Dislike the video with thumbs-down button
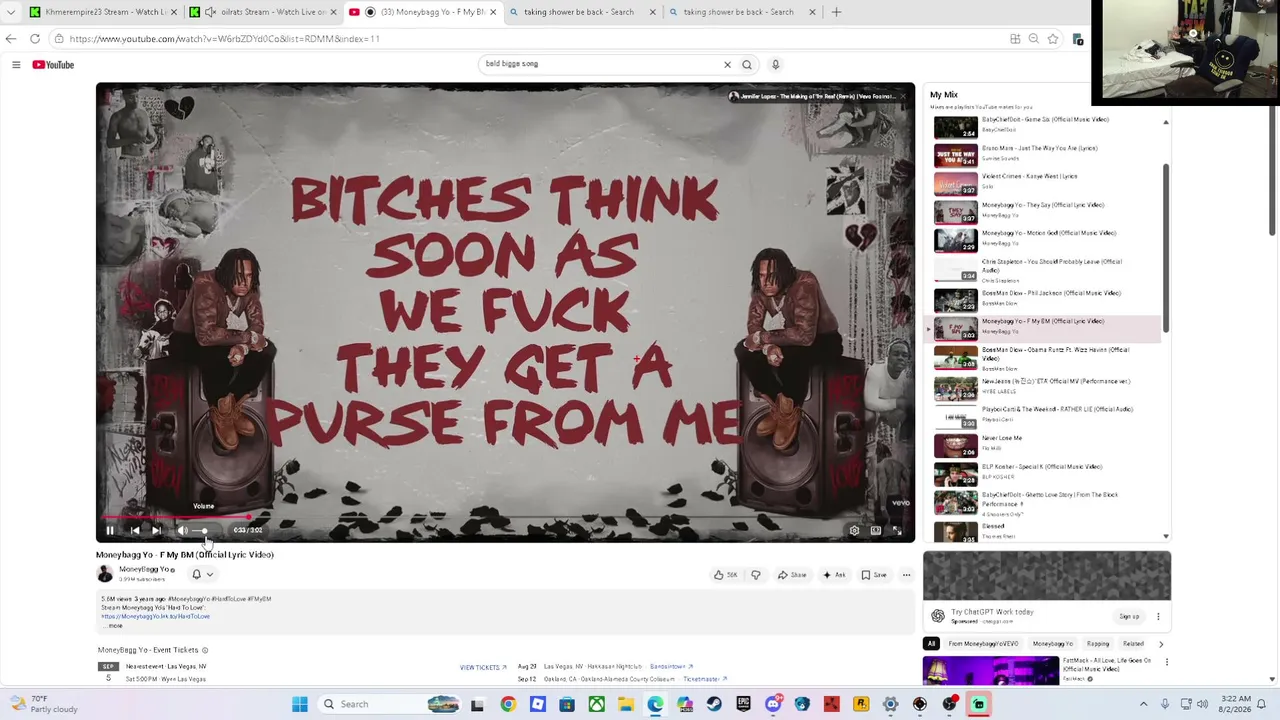The height and width of the screenshot is (720, 1280). 756,575
